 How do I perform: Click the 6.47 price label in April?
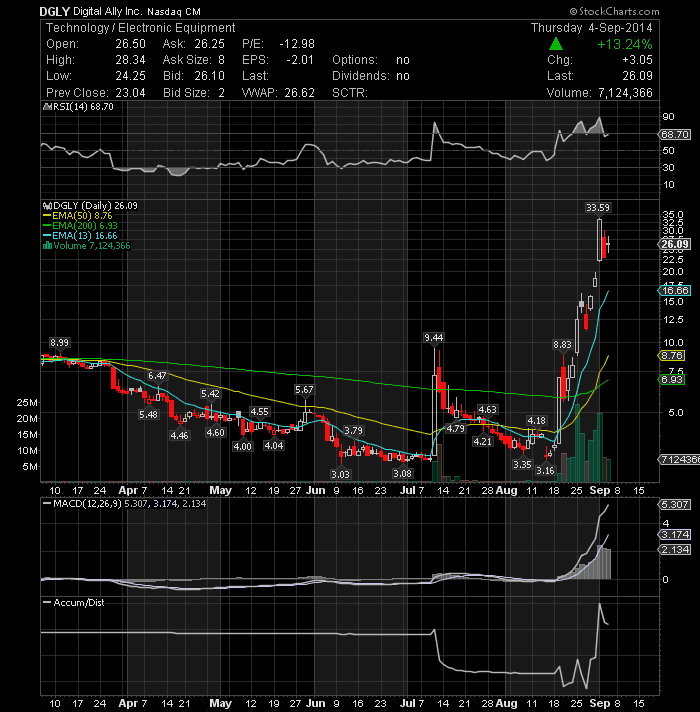(x=157, y=376)
